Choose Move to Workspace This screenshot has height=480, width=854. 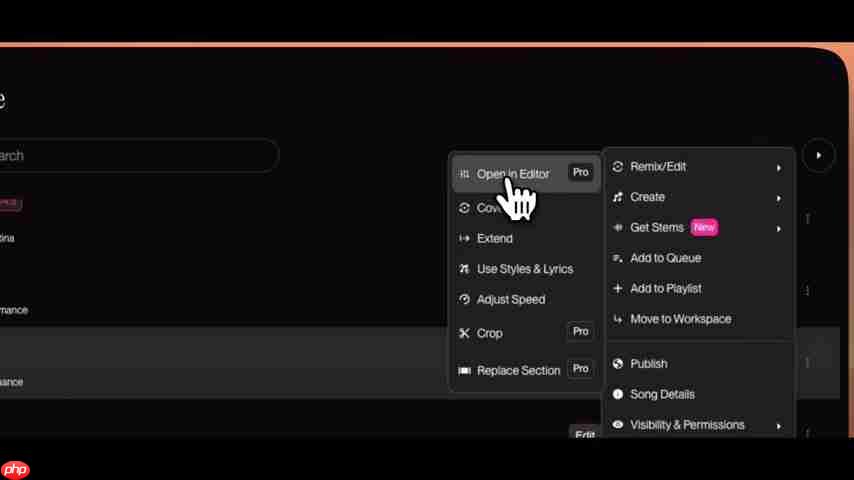699,319
